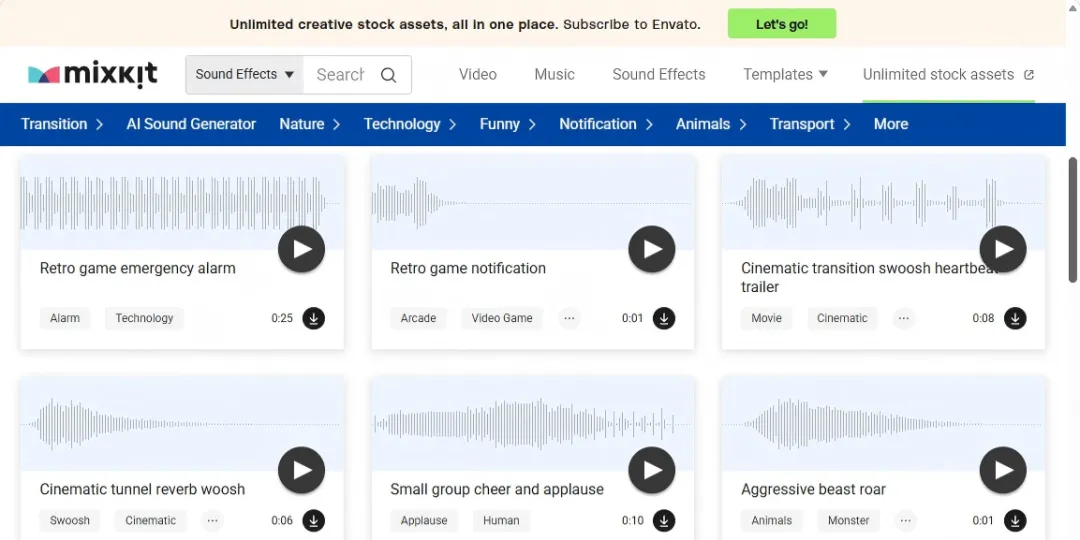The height and width of the screenshot is (540, 1080).
Task: Filter by Movie tag
Action: click(x=767, y=318)
